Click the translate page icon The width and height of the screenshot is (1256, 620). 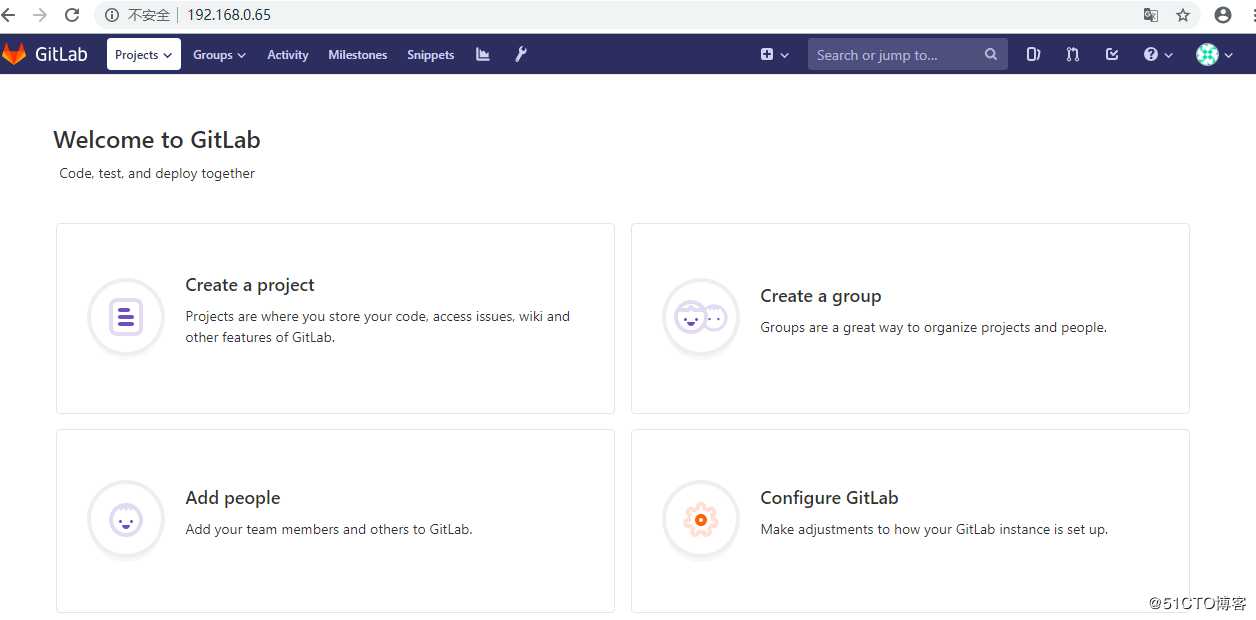[x=1151, y=15]
